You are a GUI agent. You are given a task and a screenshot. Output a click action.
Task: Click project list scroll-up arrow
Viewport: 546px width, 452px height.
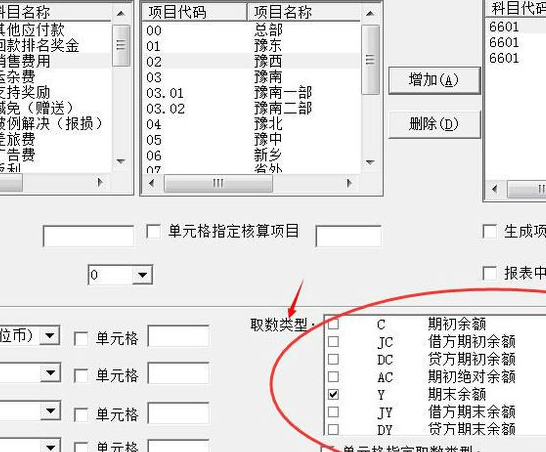[370, 14]
